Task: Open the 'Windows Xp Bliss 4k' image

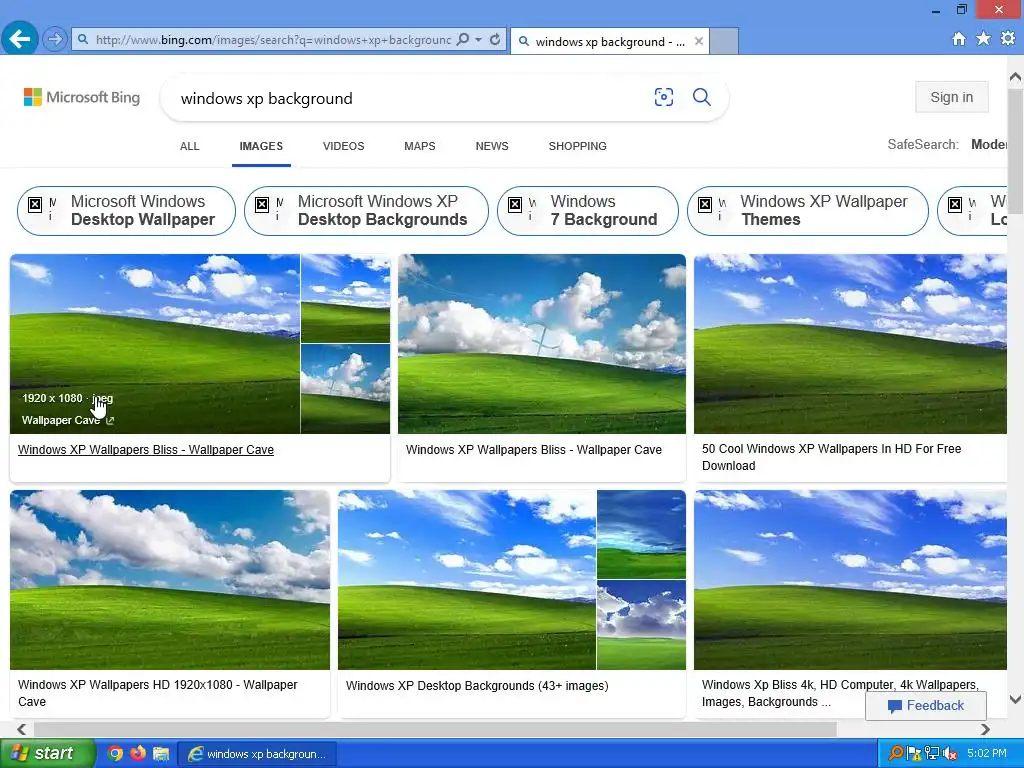Action: (x=850, y=580)
